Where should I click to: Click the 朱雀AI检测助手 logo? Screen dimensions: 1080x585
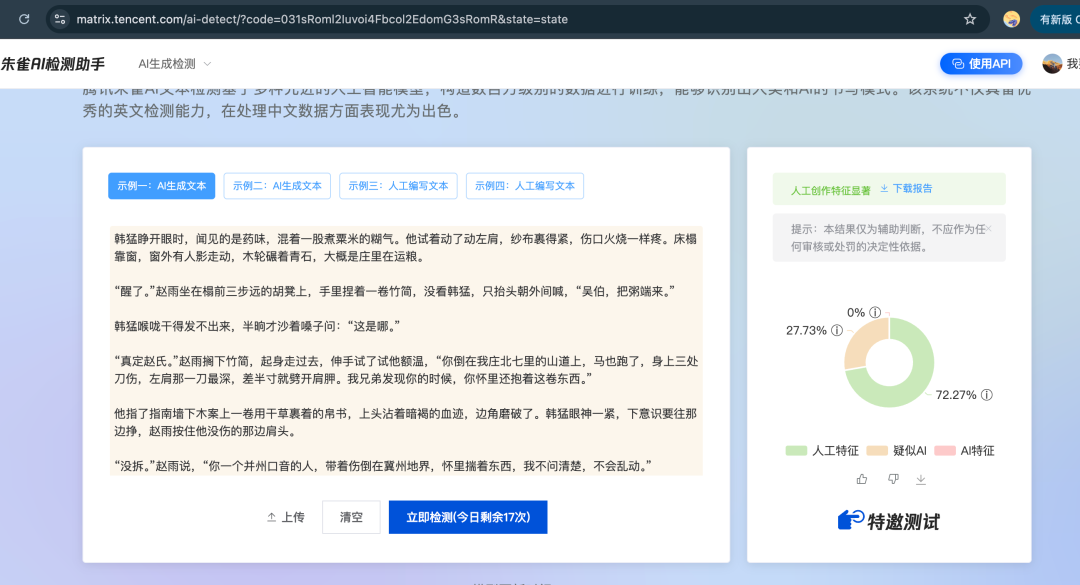point(52,64)
